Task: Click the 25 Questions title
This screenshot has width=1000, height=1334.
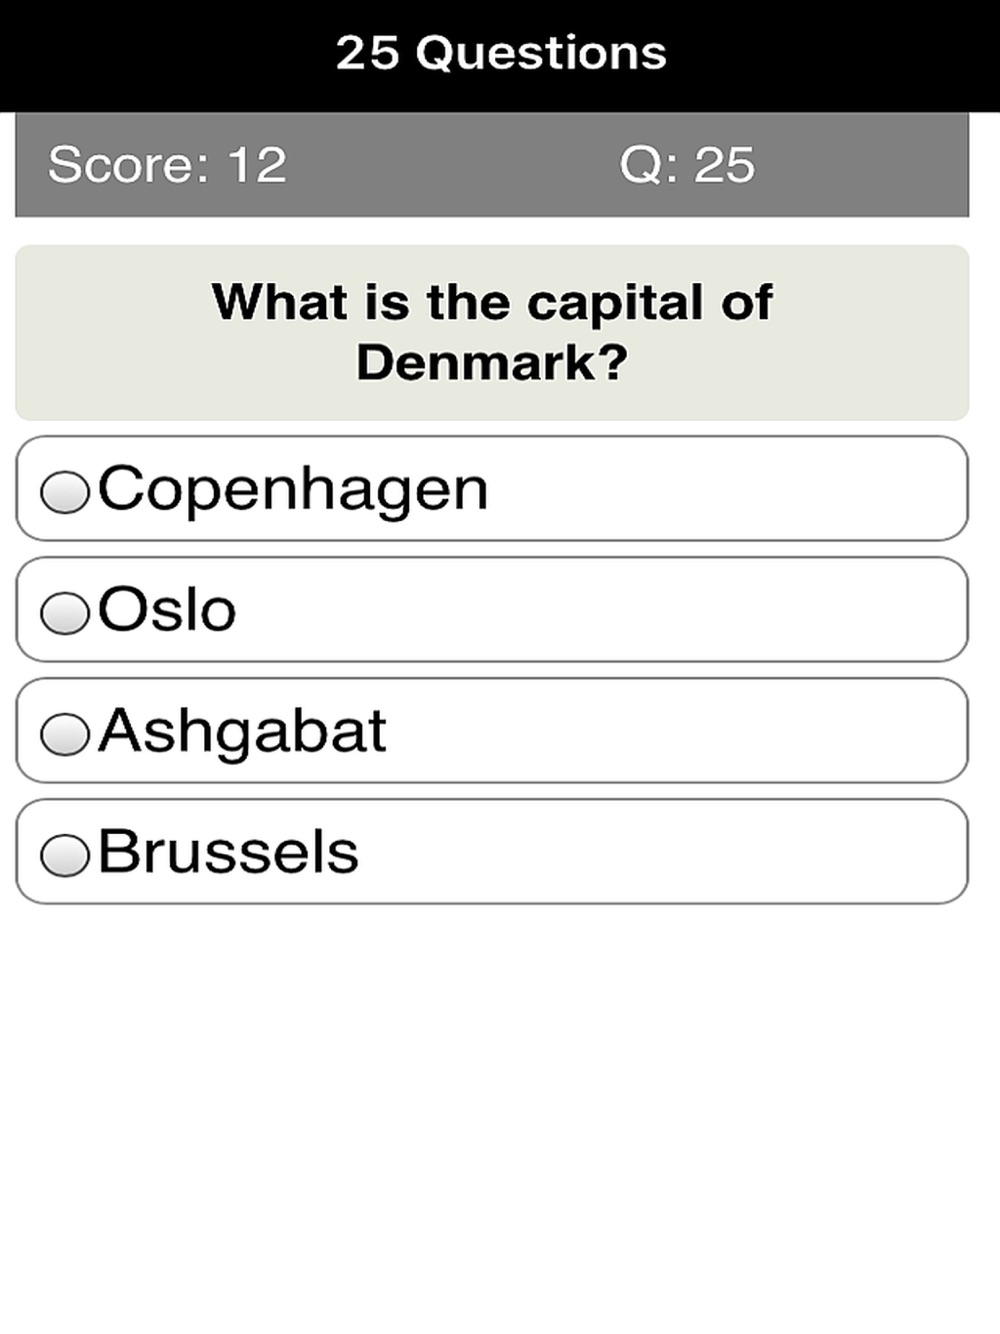Action: point(501,53)
